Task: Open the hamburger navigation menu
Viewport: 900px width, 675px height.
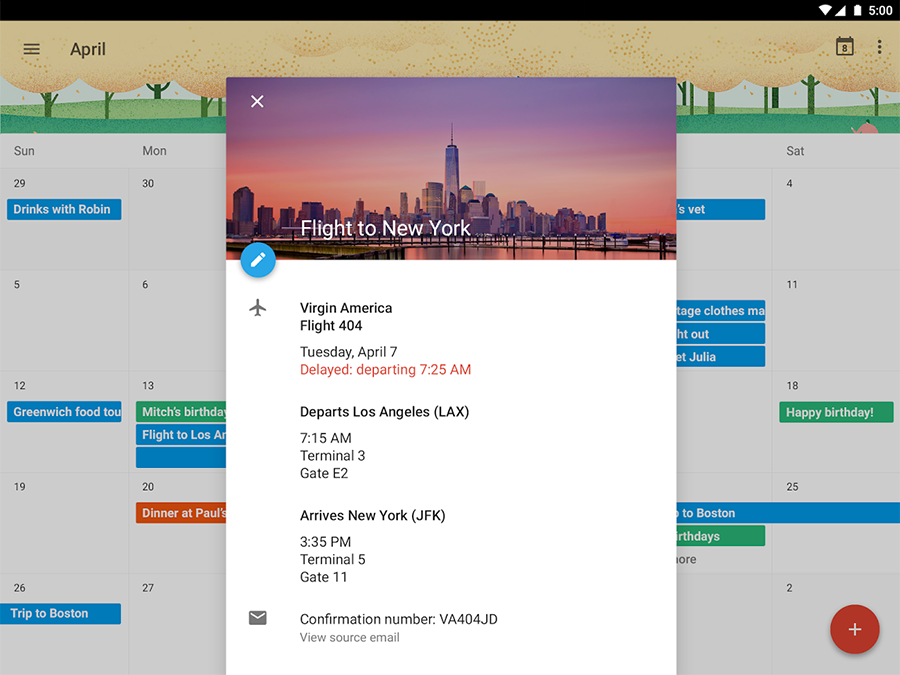Action: [32, 49]
